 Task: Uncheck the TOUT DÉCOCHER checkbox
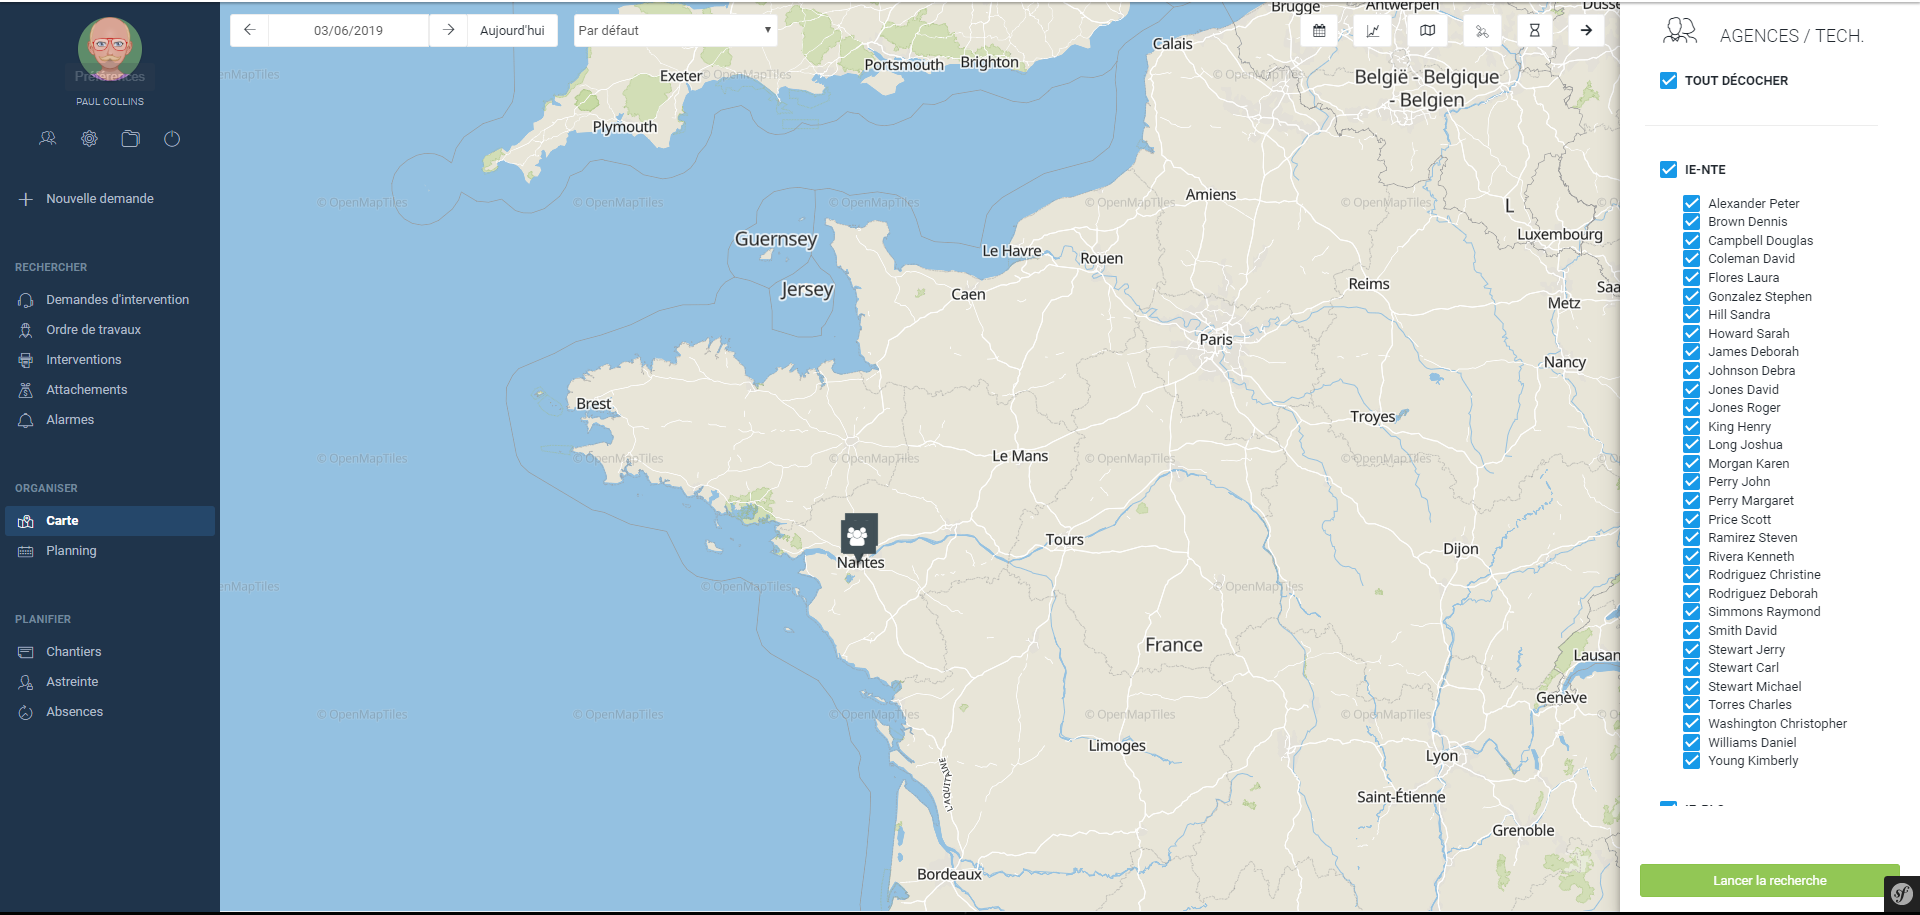[x=1668, y=81]
